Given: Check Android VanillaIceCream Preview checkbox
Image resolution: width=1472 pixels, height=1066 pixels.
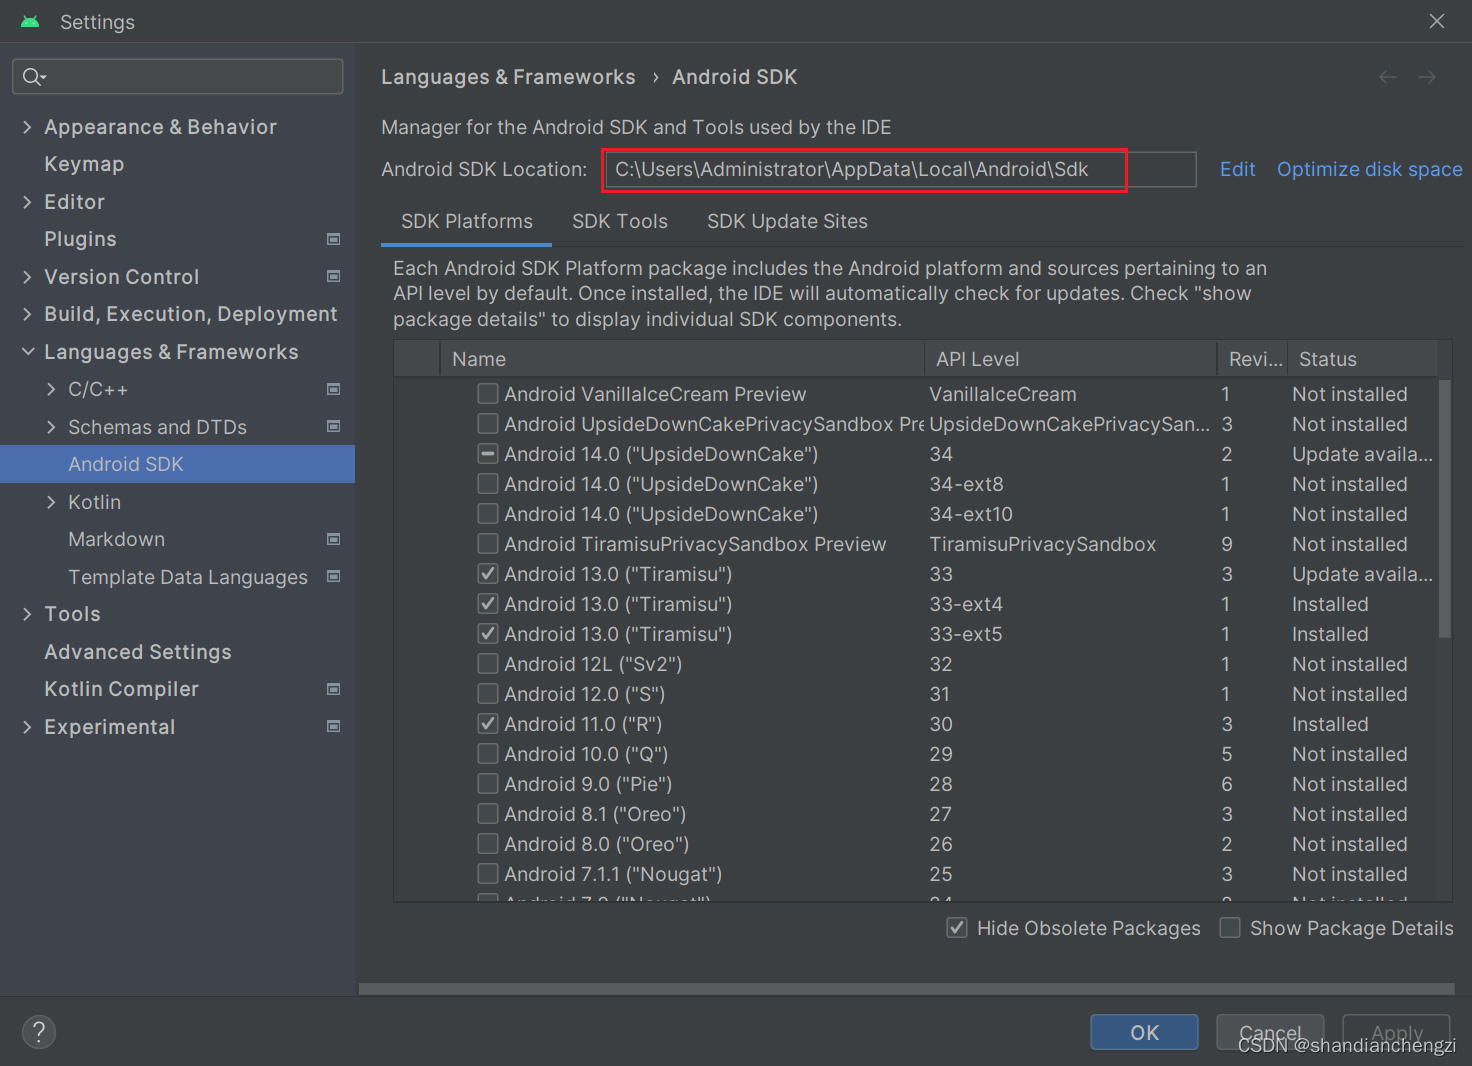Looking at the screenshot, I should tap(488, 394).
